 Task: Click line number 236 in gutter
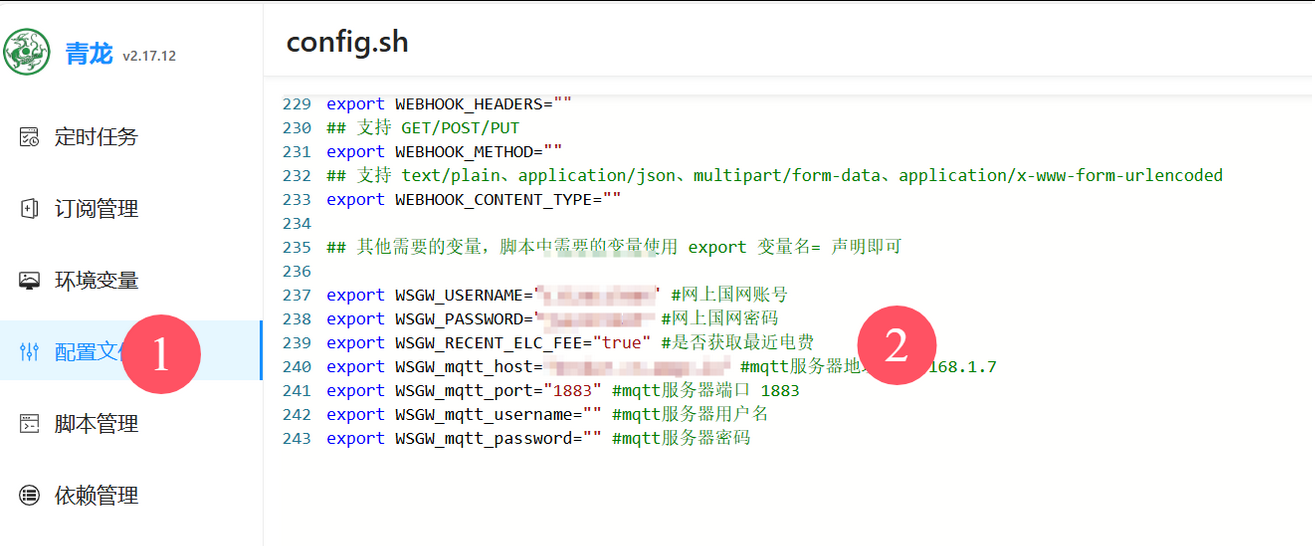coord(297,271)
